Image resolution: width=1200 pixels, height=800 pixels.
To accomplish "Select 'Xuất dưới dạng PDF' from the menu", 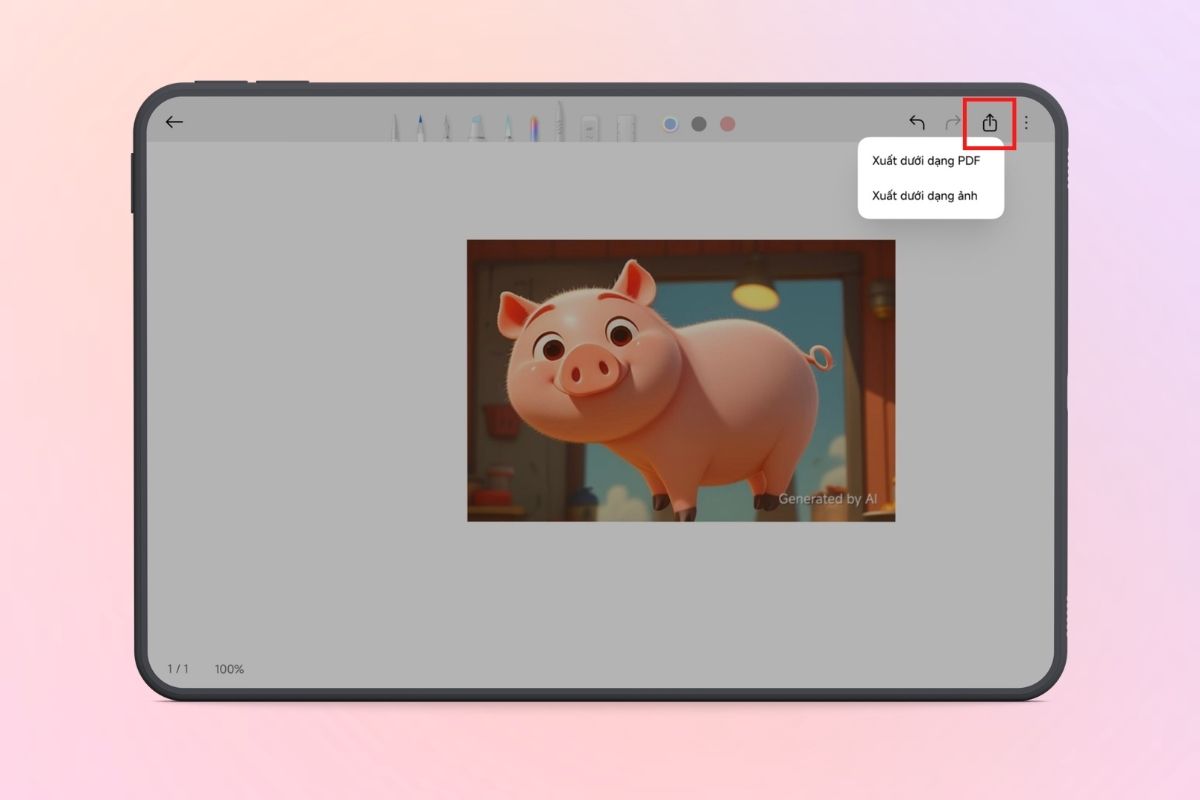I will 930,163.
